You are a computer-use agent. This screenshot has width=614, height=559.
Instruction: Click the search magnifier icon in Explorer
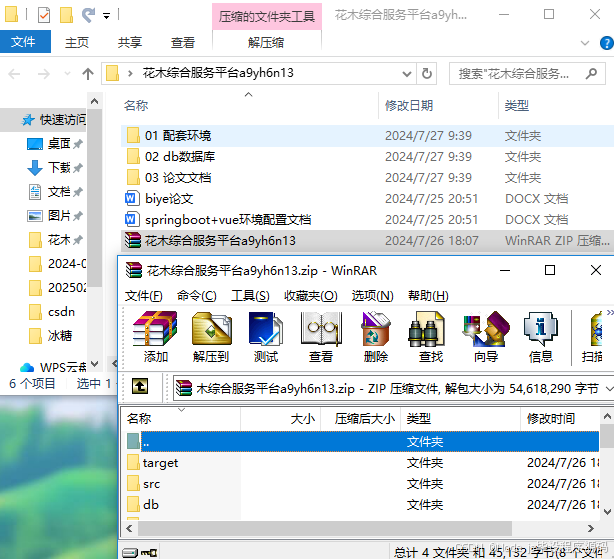tap(591, 73)
